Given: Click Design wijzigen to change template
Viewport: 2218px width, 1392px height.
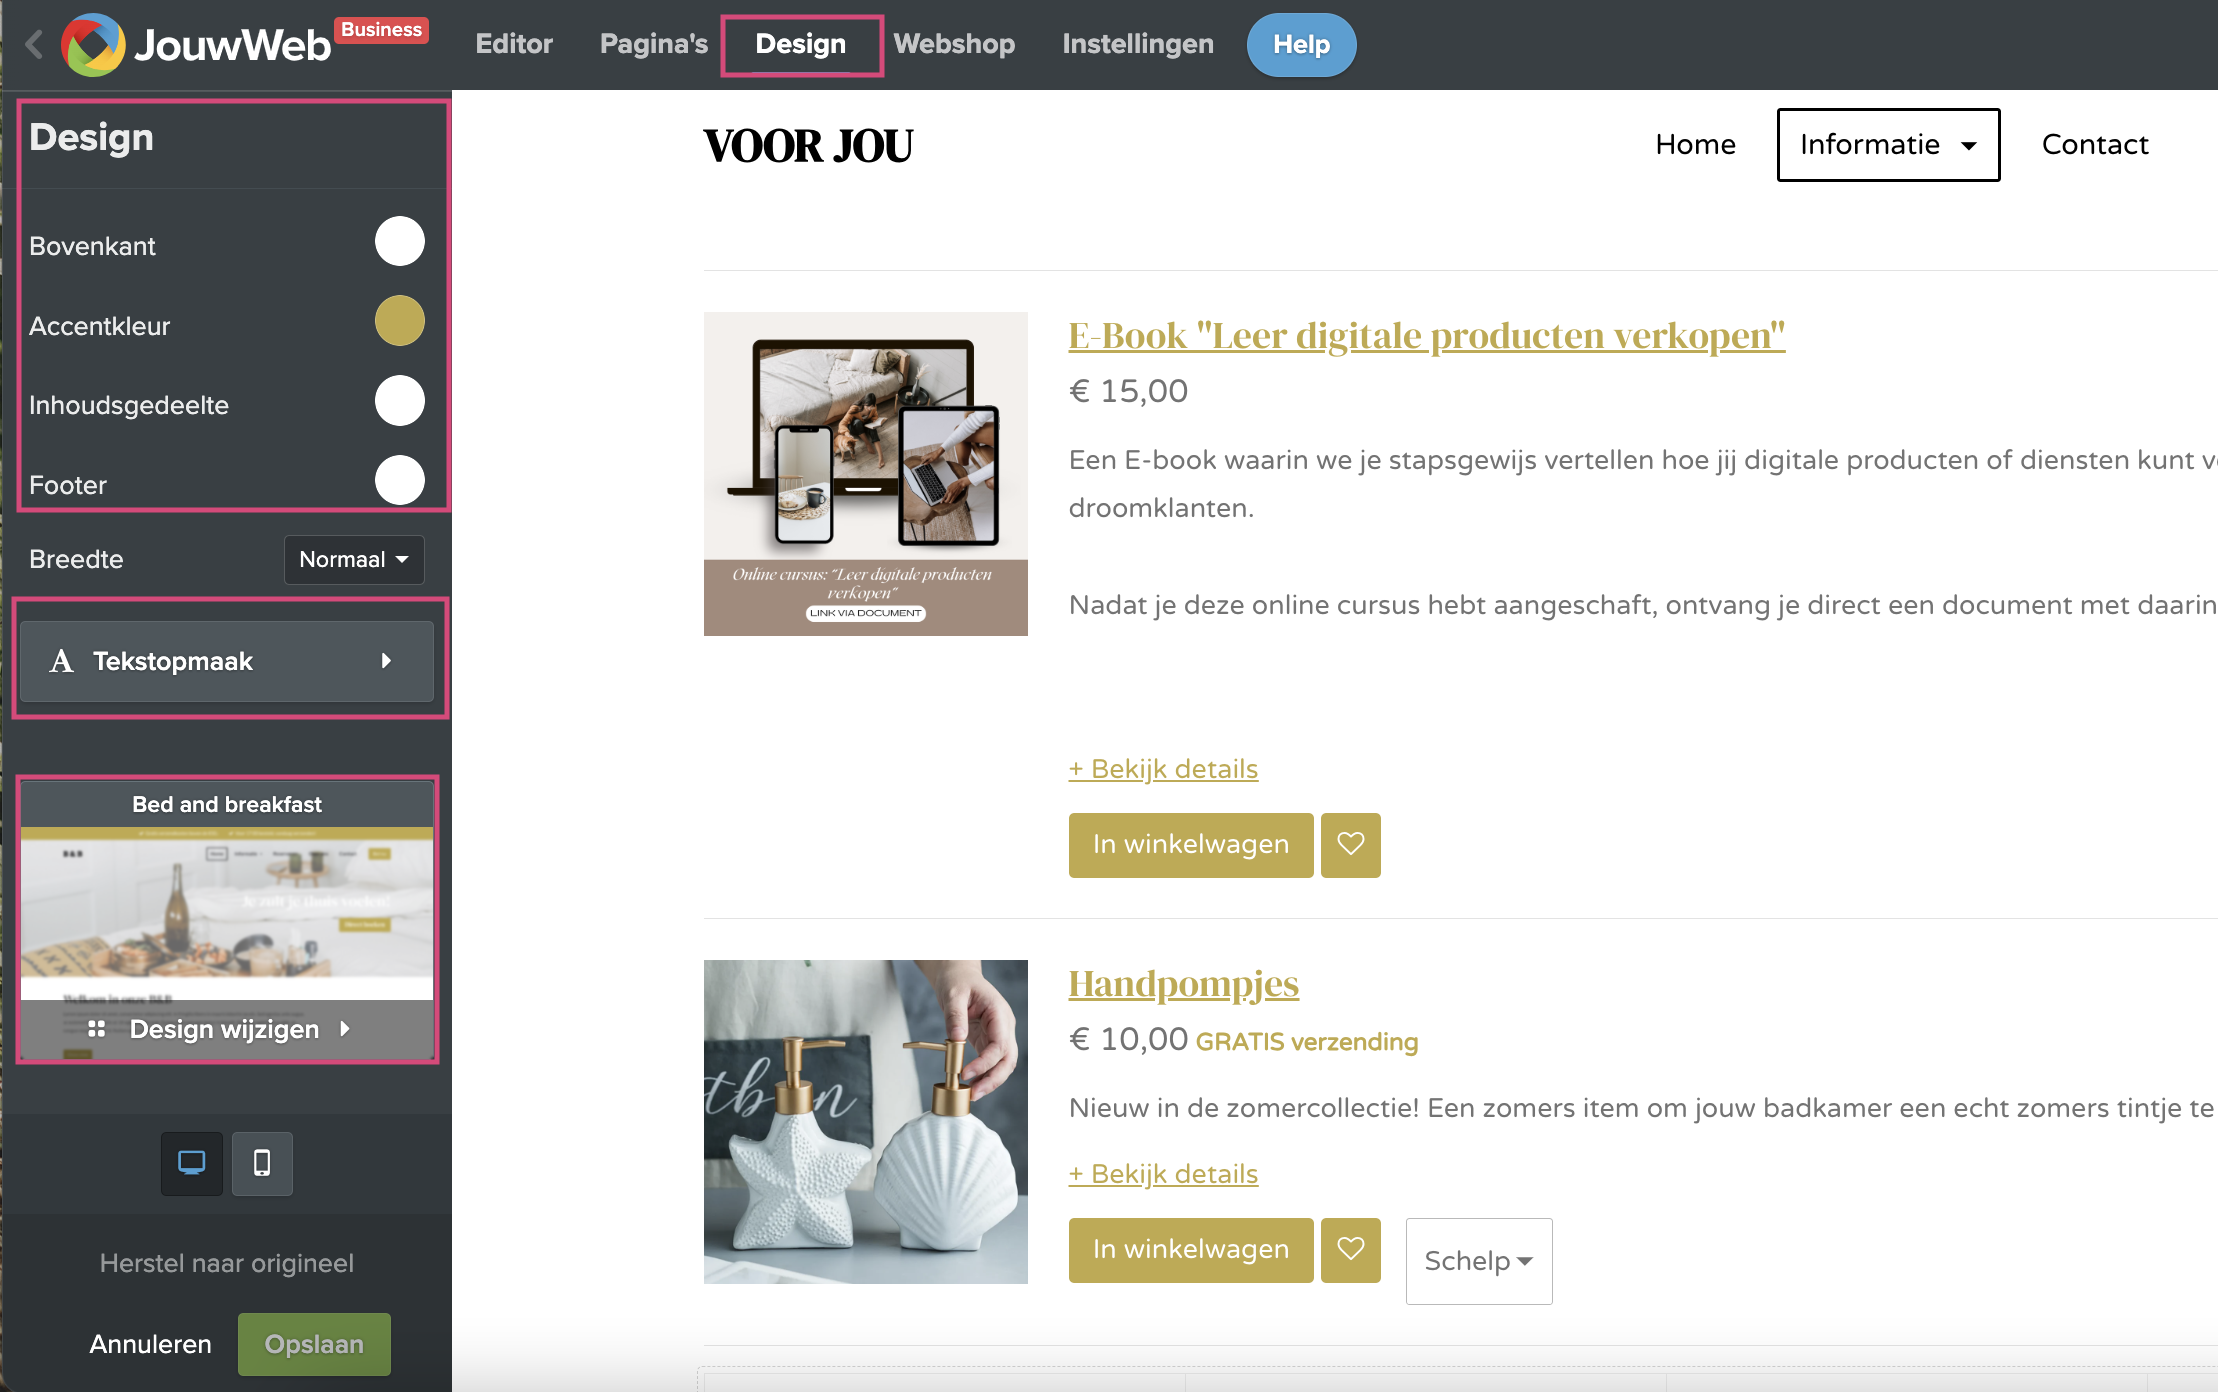Looking at the screenshot, I should 227,1029.
